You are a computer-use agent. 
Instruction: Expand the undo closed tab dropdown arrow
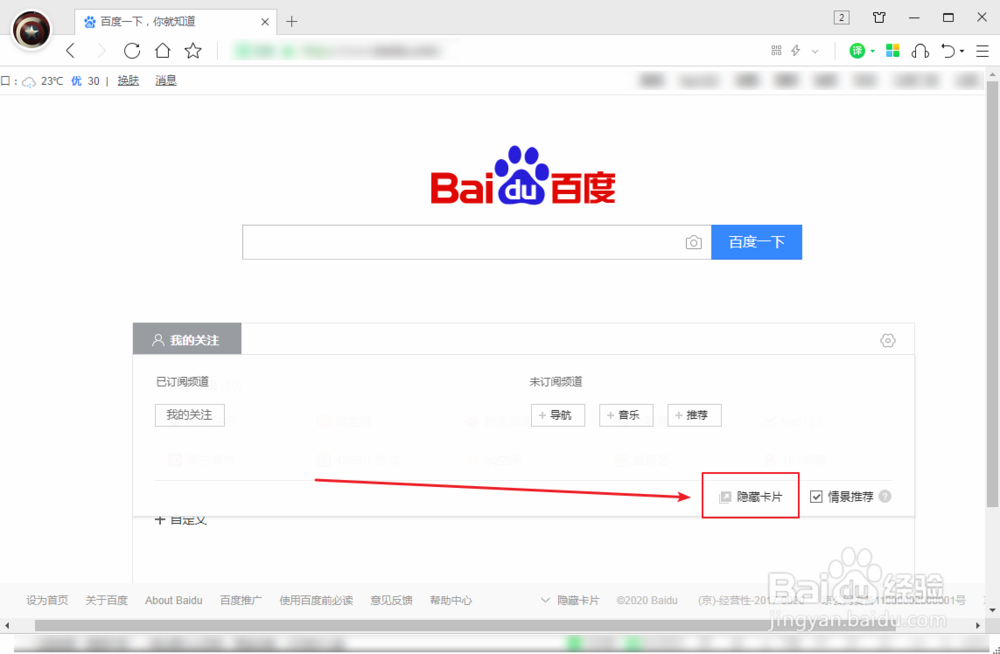coord(962,51)
